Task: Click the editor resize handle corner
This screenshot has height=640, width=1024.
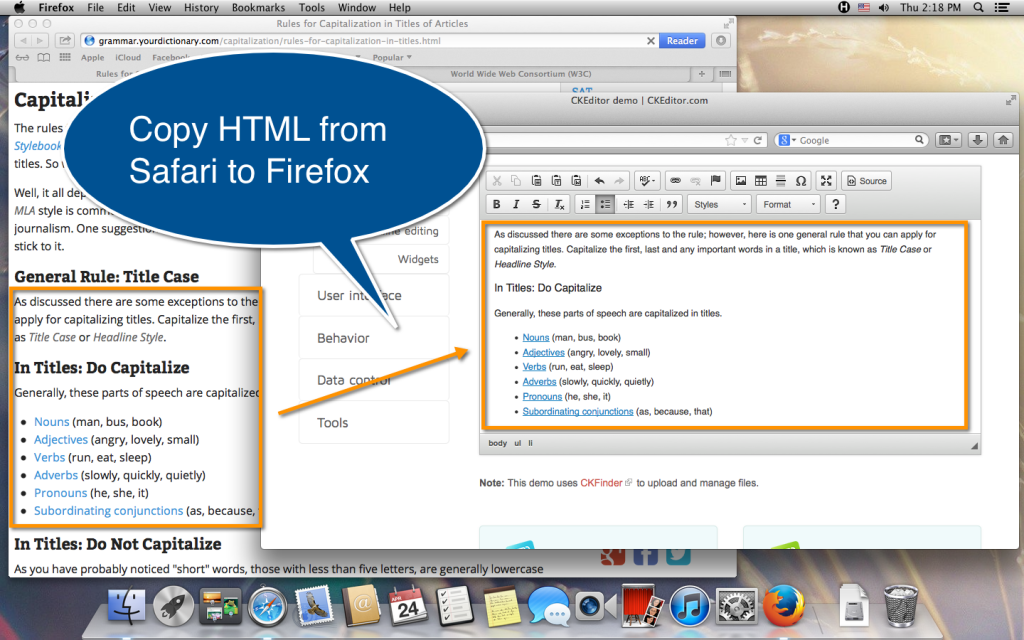Action: [974, 446]
